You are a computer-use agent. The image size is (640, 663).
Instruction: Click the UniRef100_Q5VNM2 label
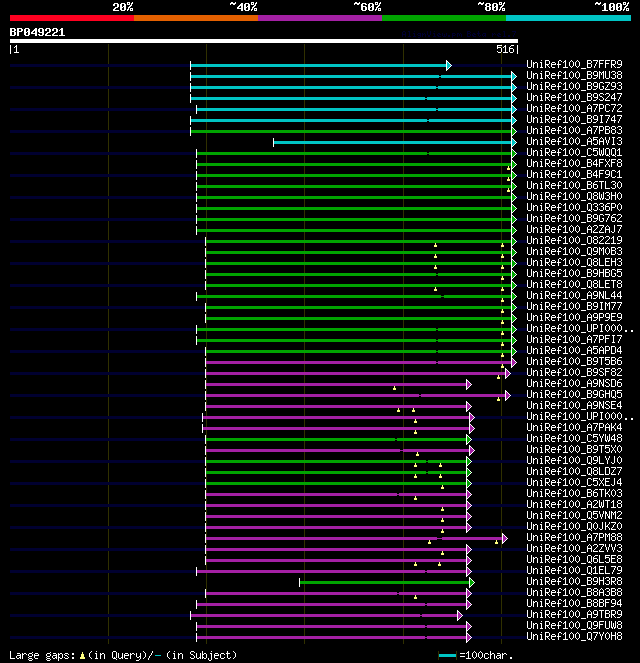(574, 515)
